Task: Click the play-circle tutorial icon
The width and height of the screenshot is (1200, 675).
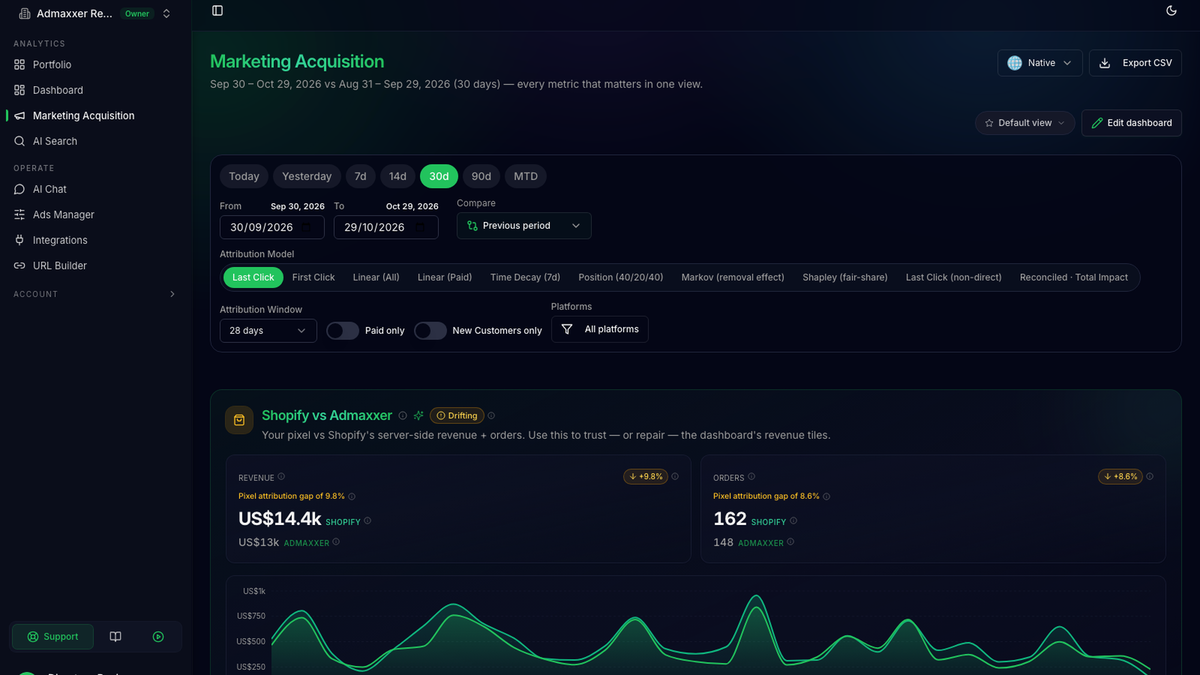Action: pos(158,637)
